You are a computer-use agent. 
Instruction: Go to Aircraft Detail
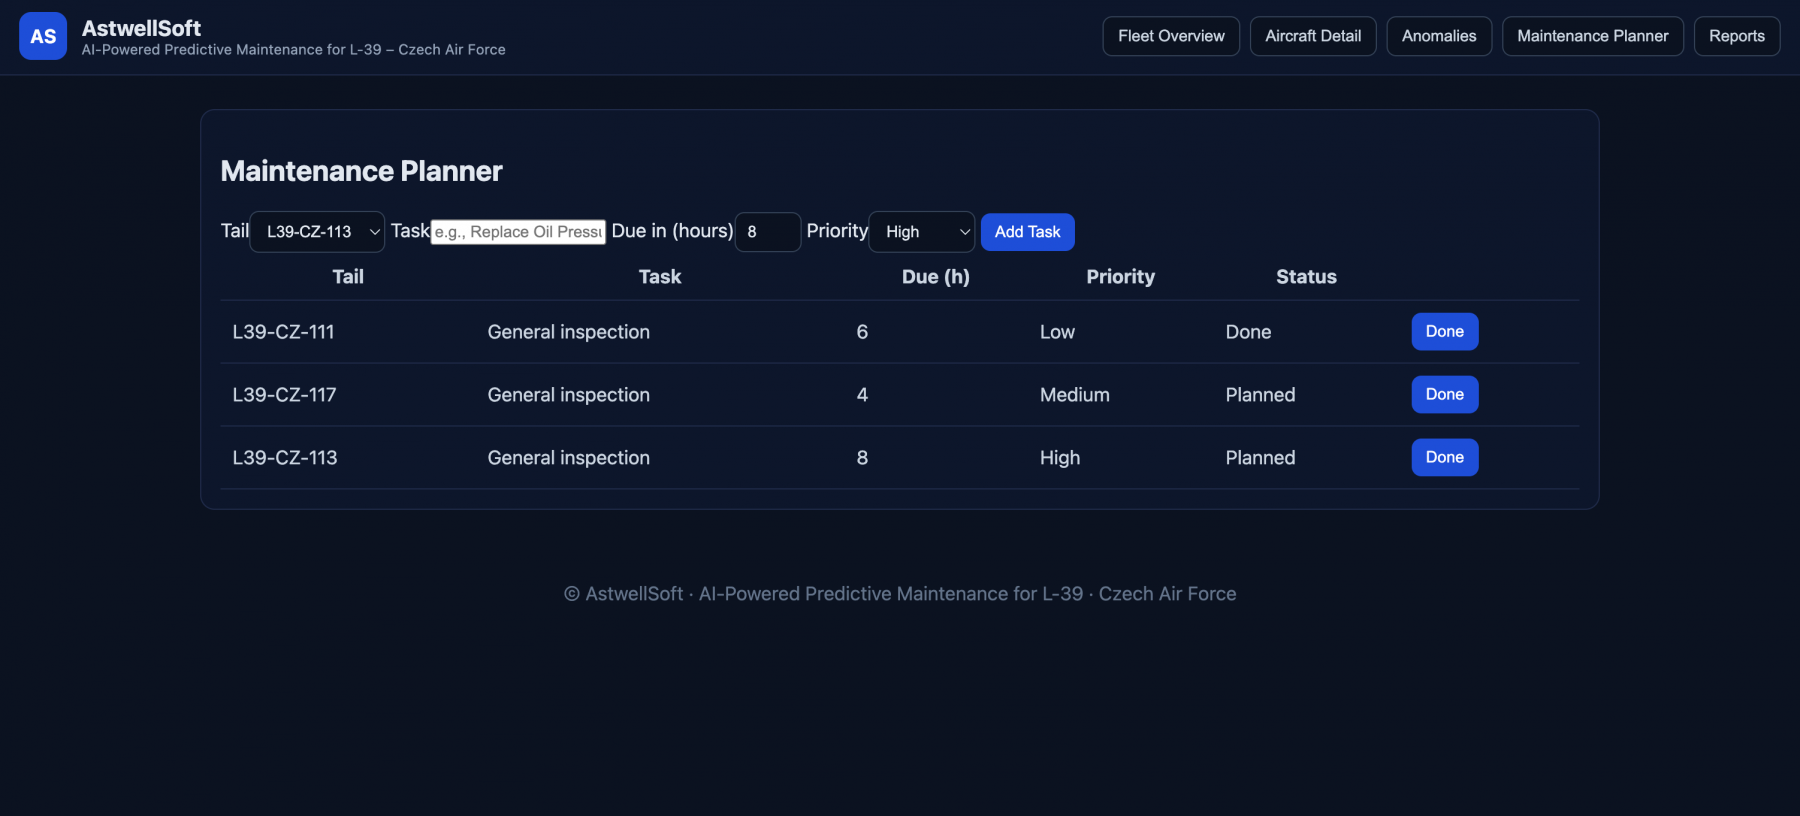(1312, 36)
